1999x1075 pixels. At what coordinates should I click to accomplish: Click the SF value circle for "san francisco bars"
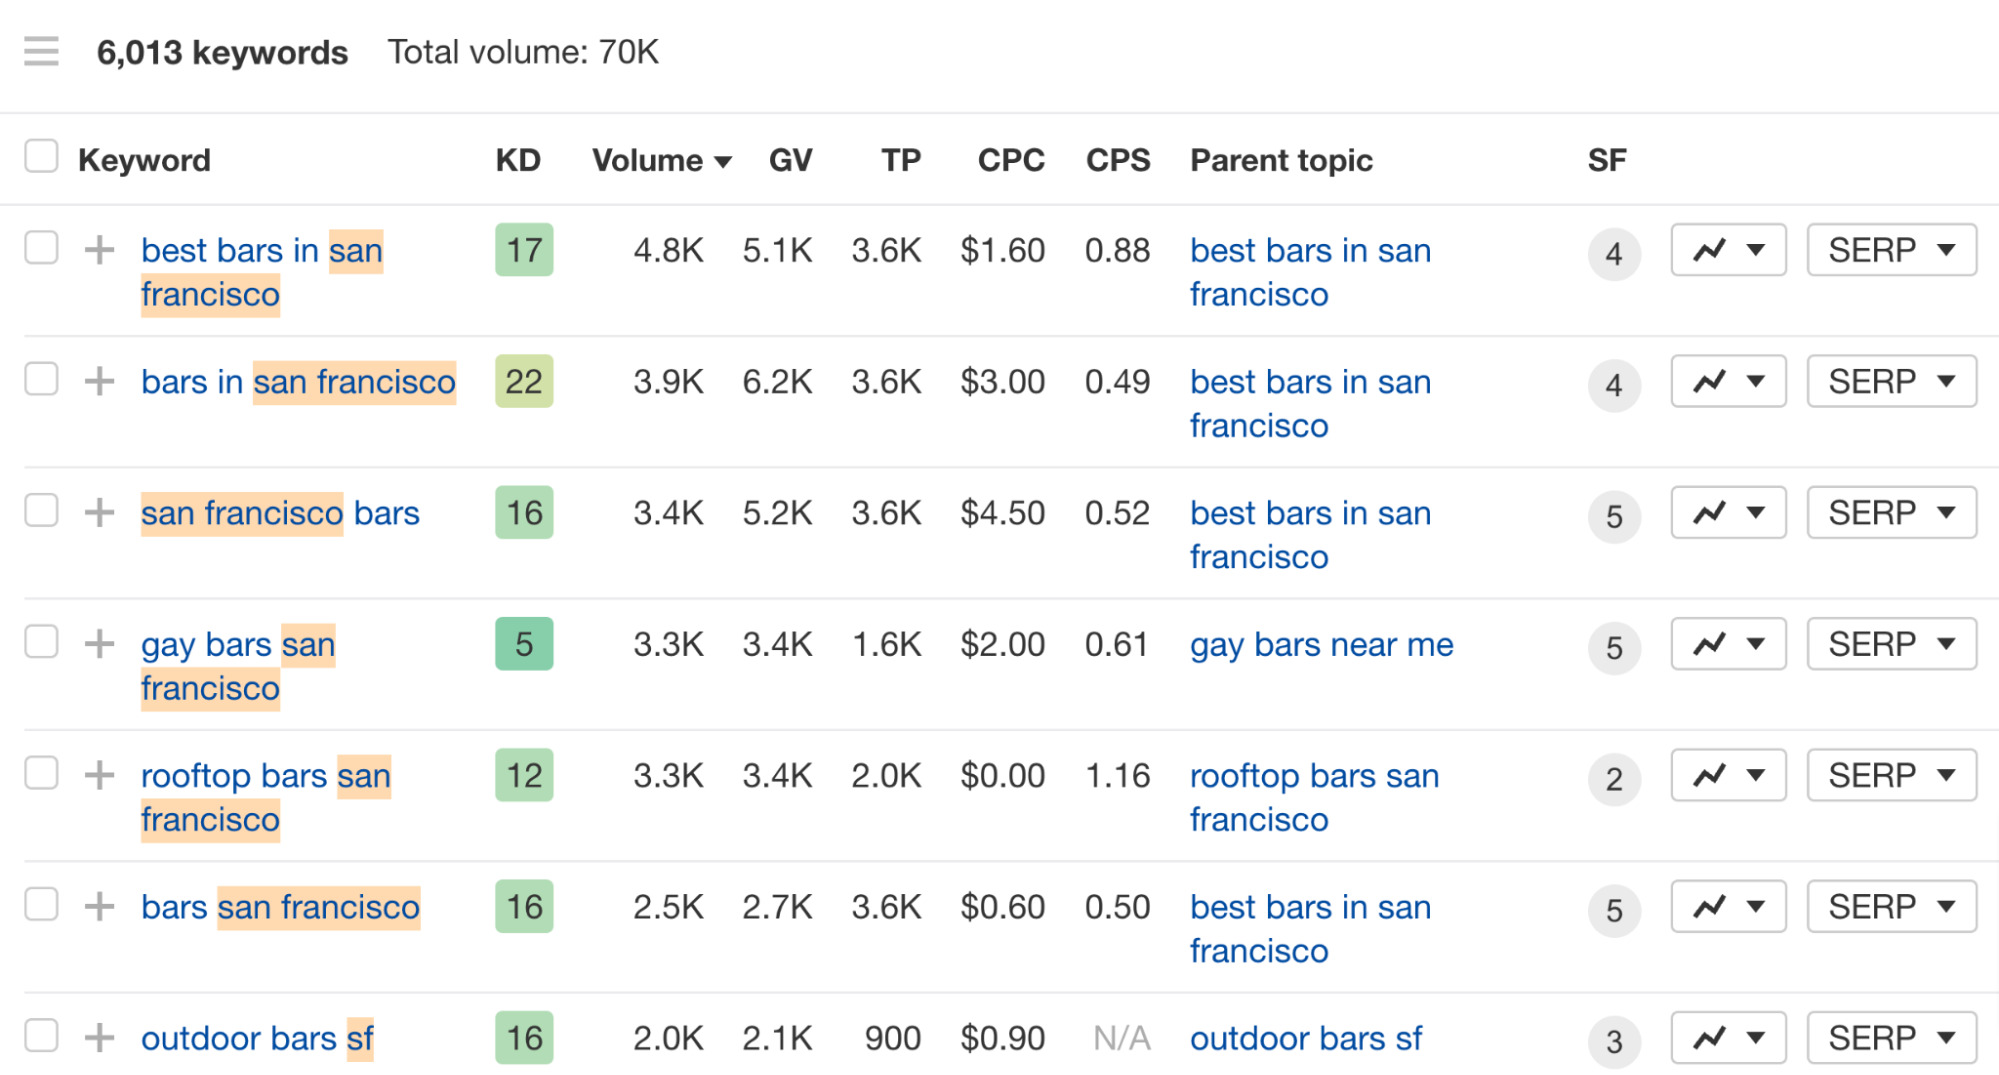pos(1614,517)
